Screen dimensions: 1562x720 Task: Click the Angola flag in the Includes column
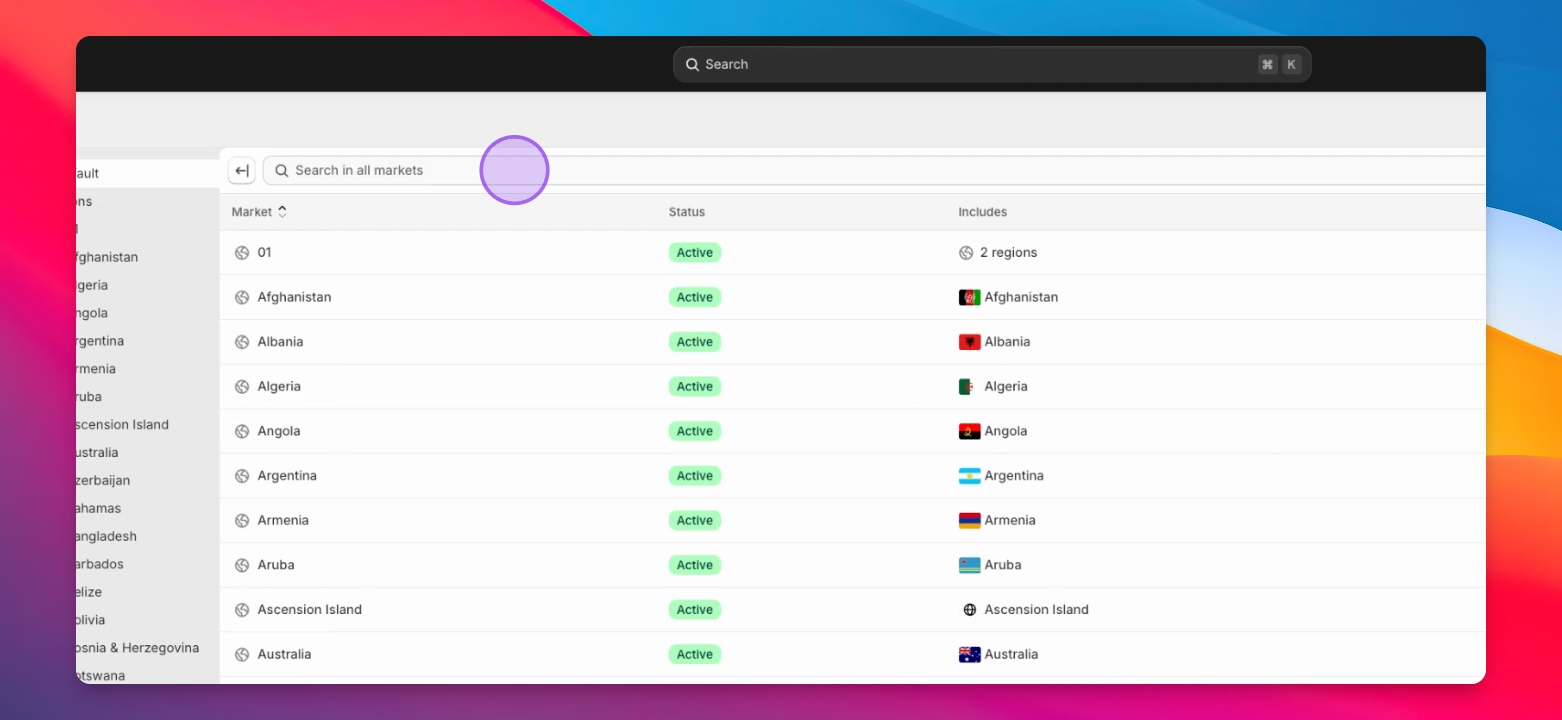(969, 431)
